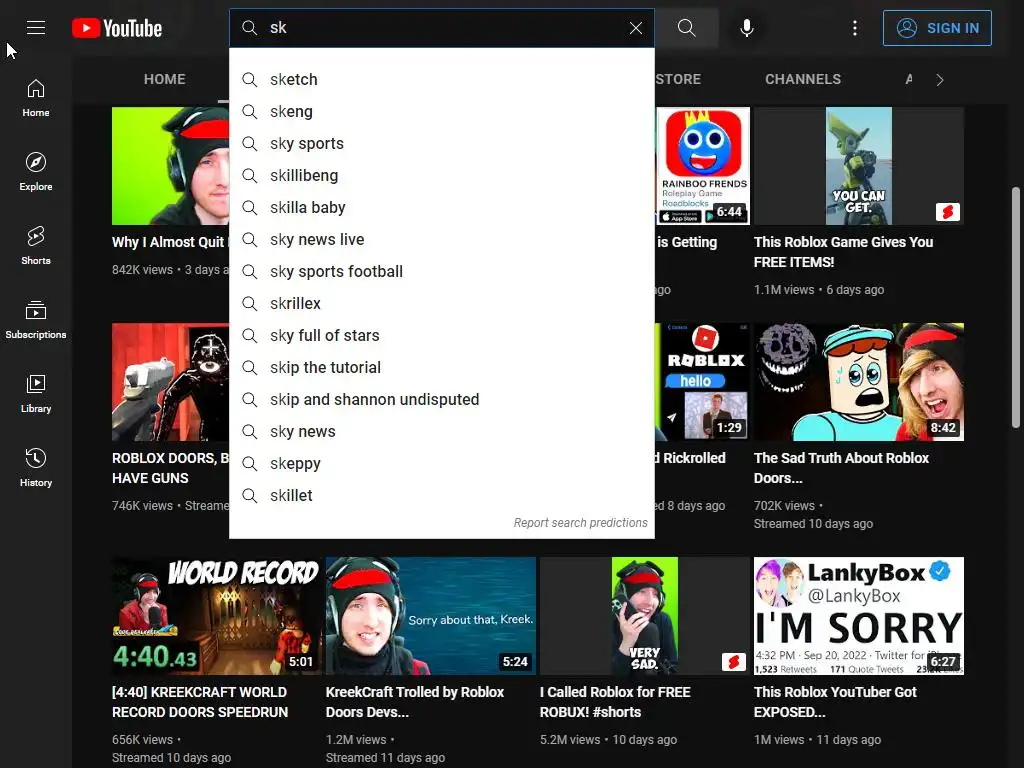Viewport: 1024px width, 768px height.
Task: Open 'This Roblox YouTuber Got EXPOSED...' title
Action: pos(835,702)
